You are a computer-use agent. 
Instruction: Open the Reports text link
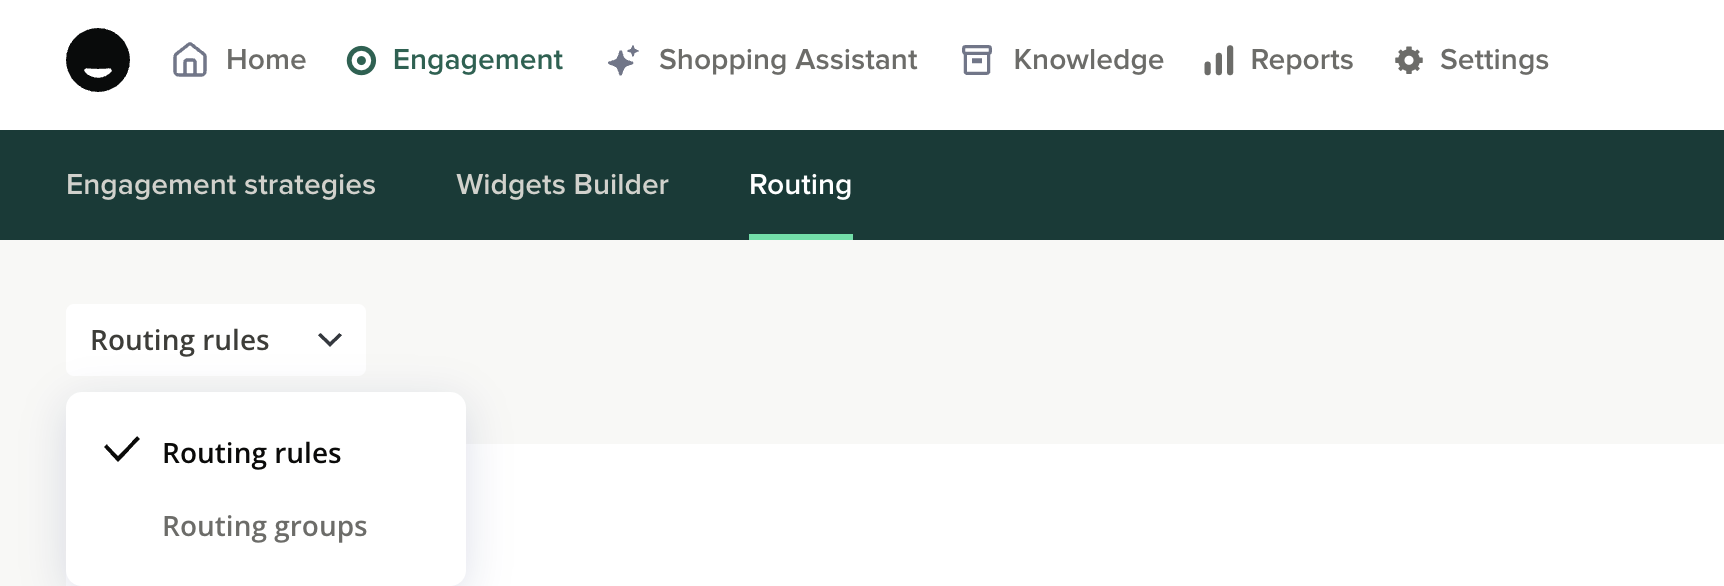[x=1301, y=60]
